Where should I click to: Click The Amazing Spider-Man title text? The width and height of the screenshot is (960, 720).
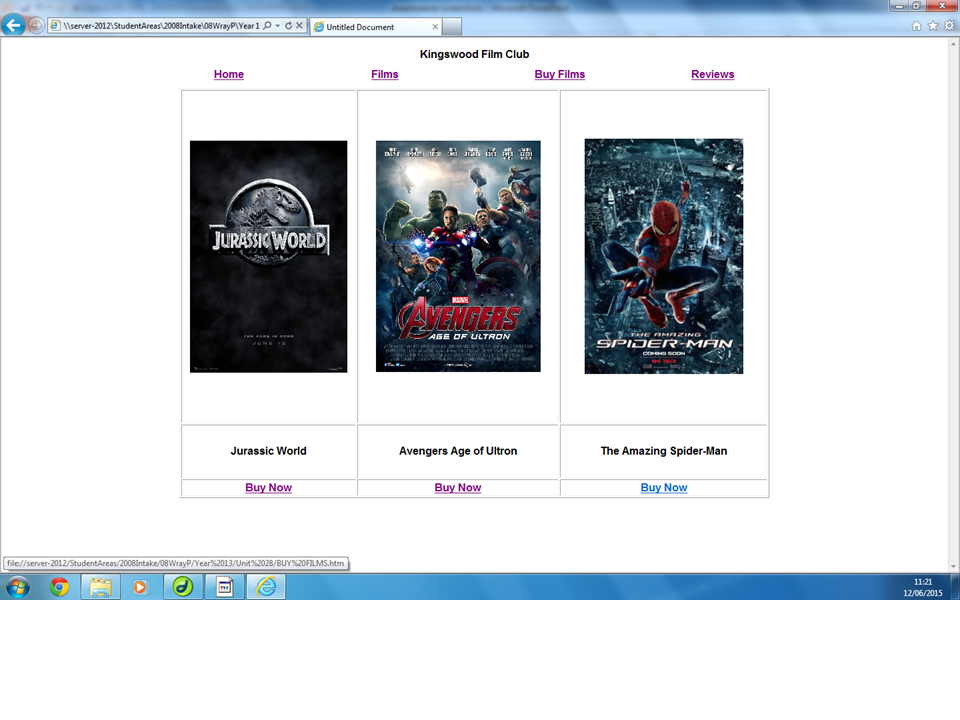point(664,451)
